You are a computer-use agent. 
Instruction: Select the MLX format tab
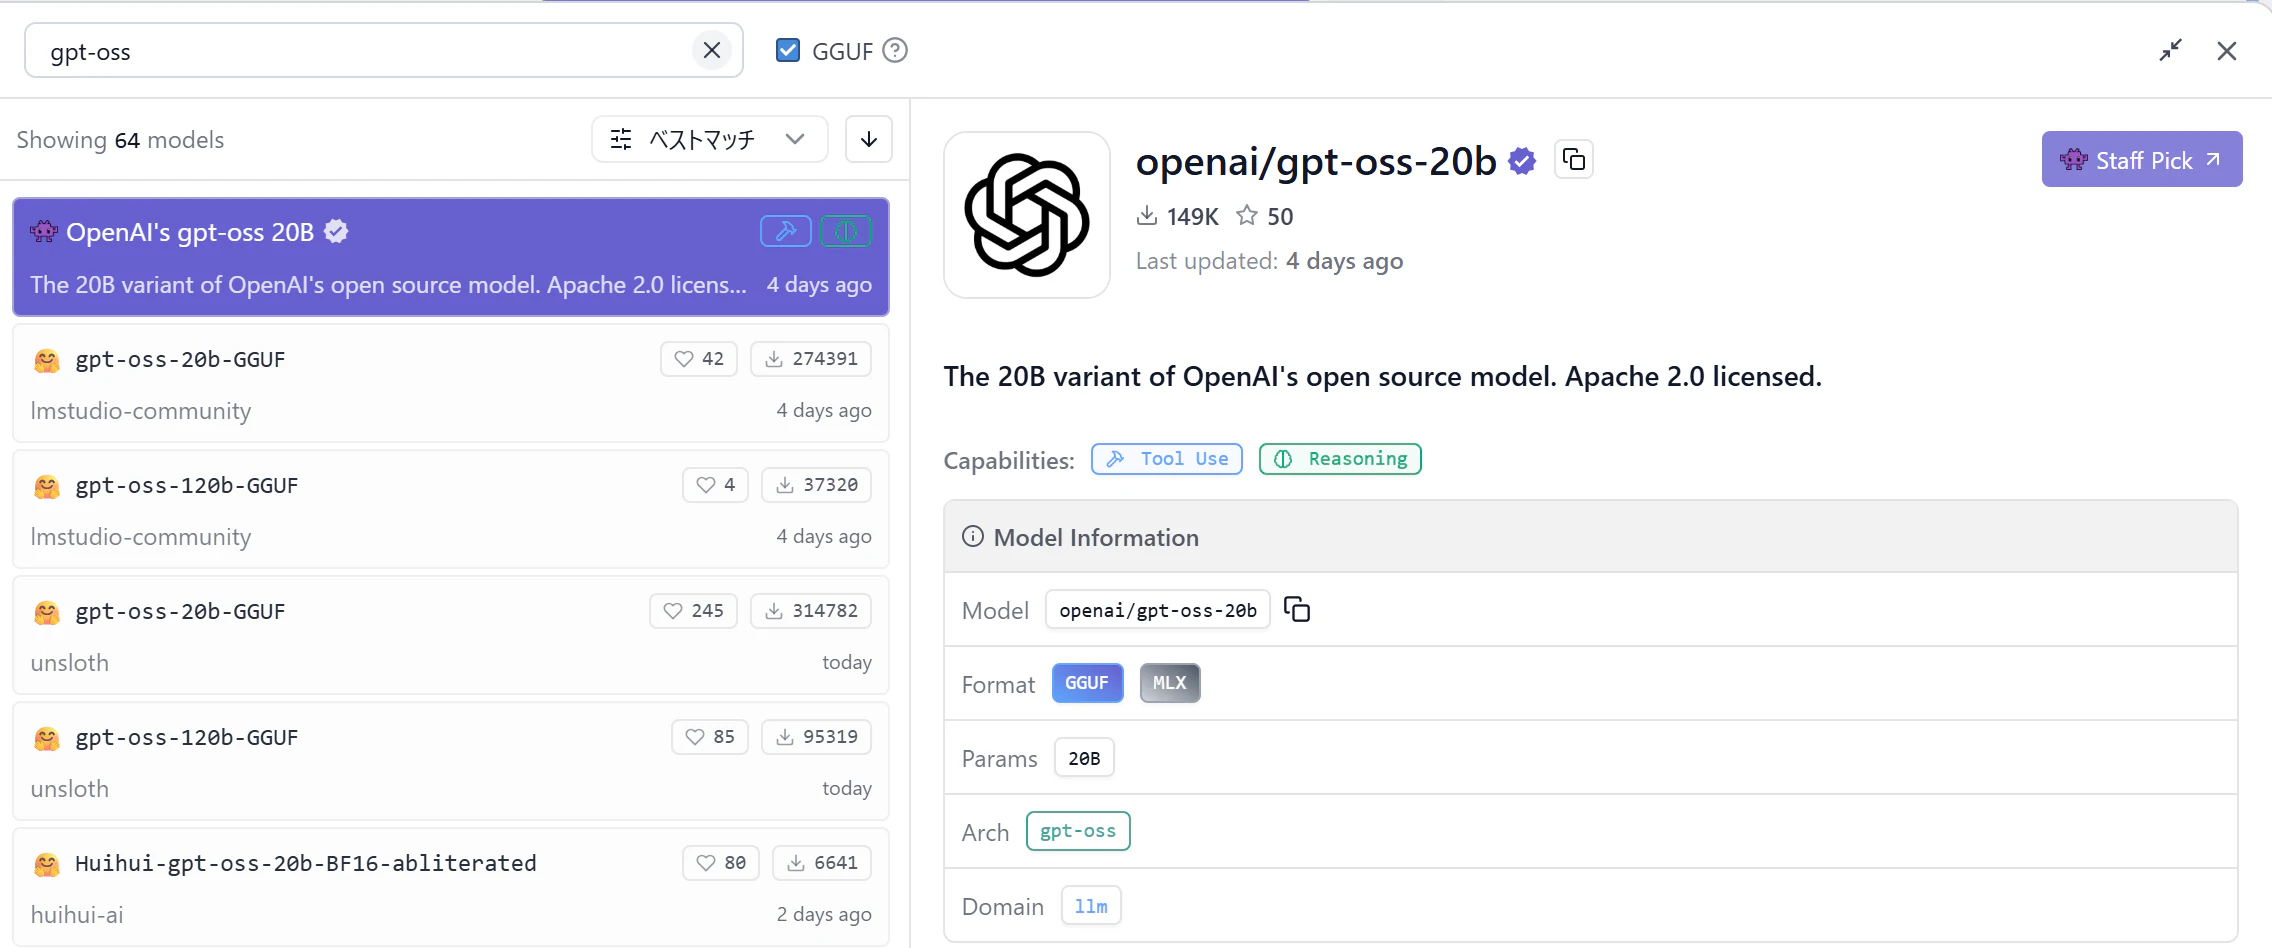(1170, 683)
